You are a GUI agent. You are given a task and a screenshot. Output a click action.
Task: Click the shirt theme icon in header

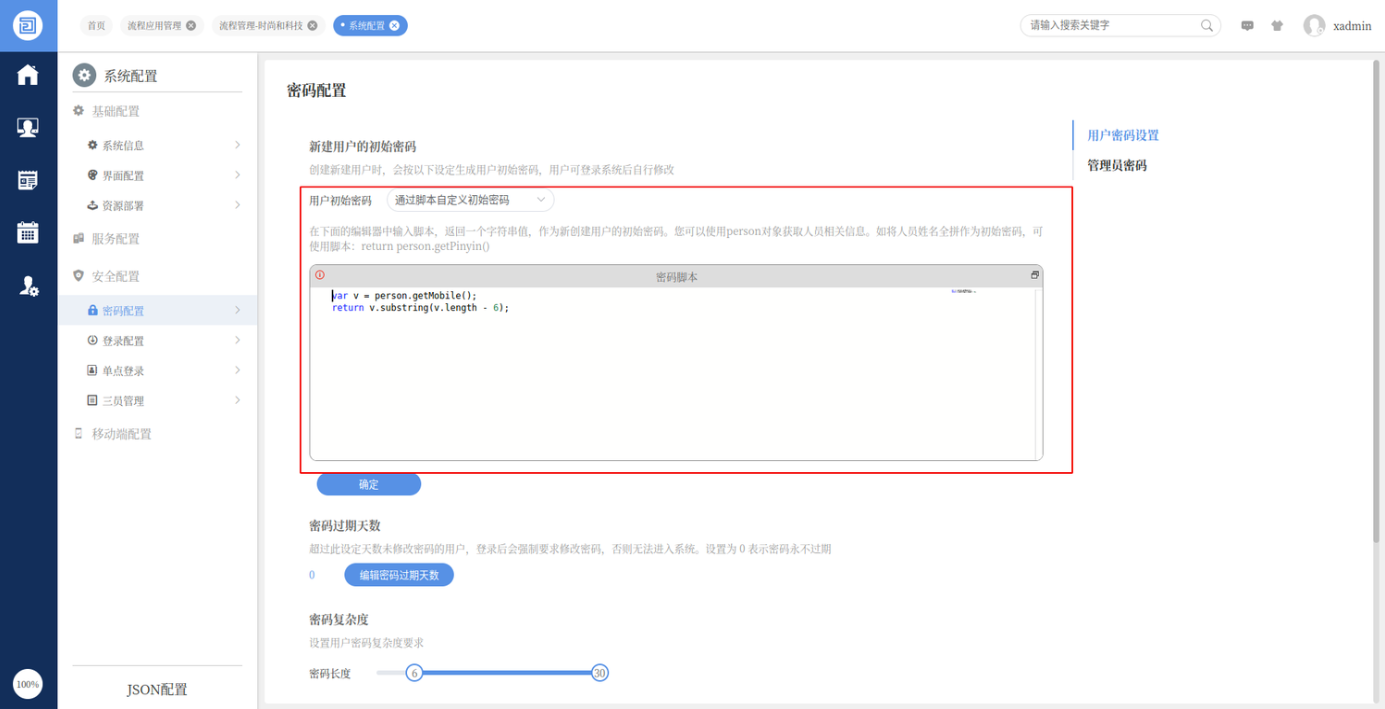pyautogui.click(x=1277, y=26)
